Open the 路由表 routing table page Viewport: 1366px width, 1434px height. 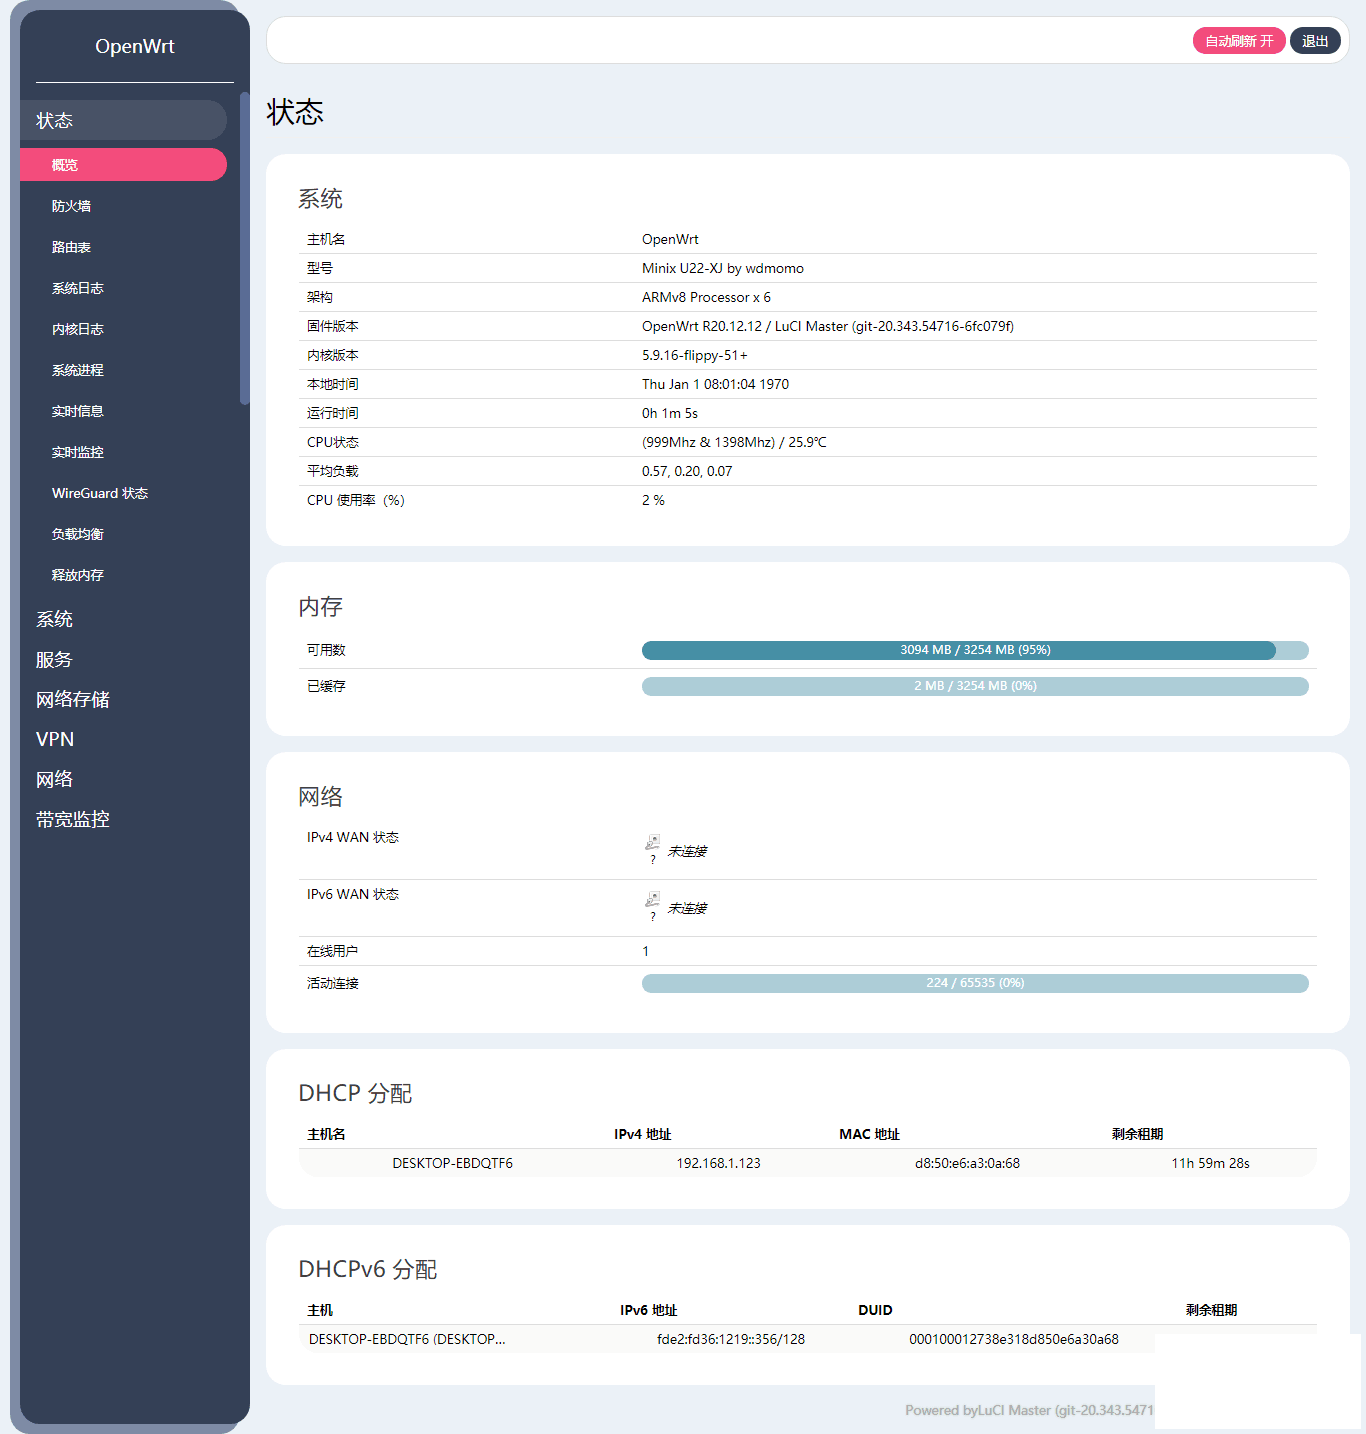71,247
